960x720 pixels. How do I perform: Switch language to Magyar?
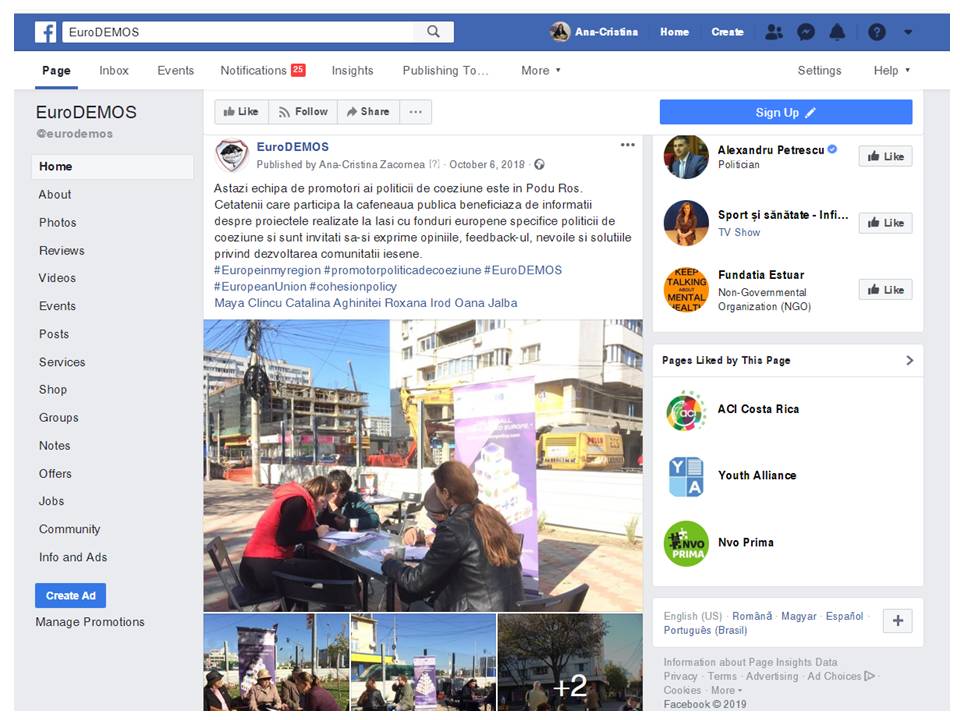click(x=798, y=616)
